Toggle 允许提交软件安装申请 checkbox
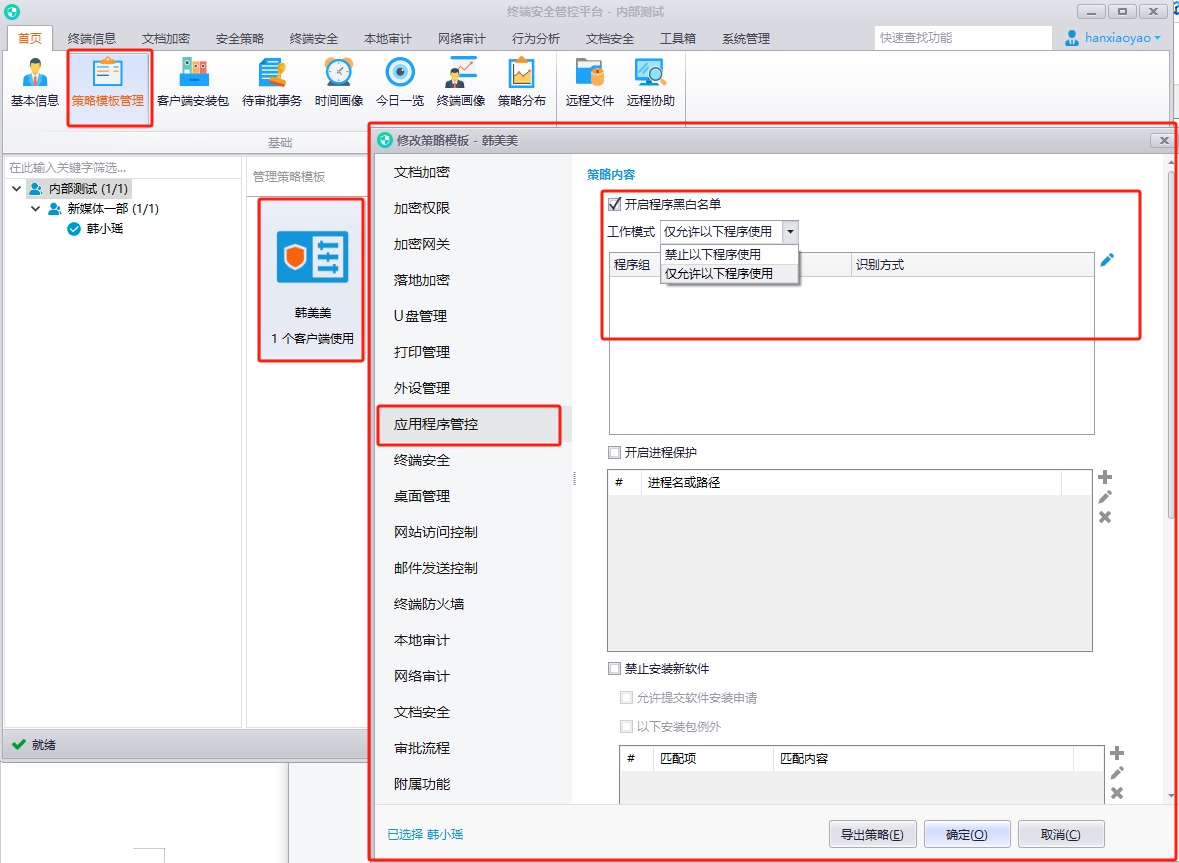This screenshot has height=863, width=1179. 626,698
